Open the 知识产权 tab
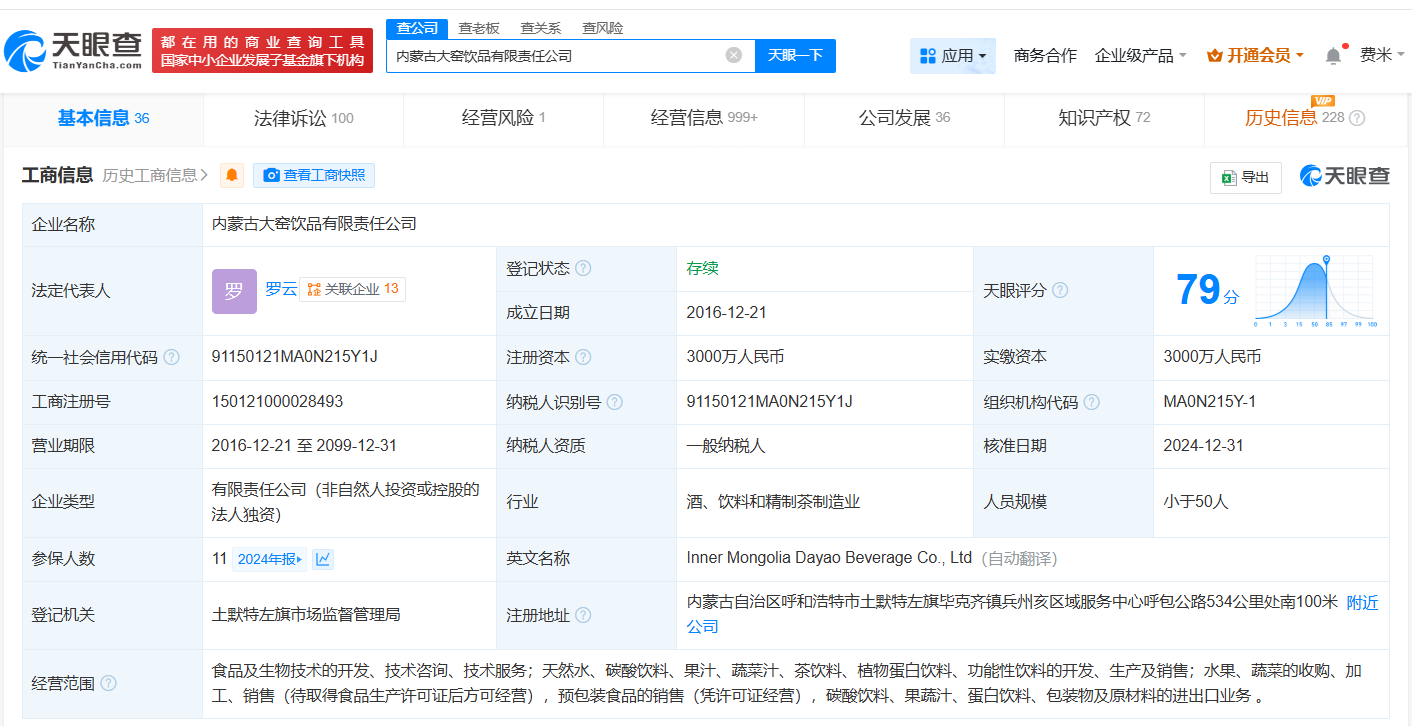The height and width of the screenshot is (726, 1412). point(1103,118)
